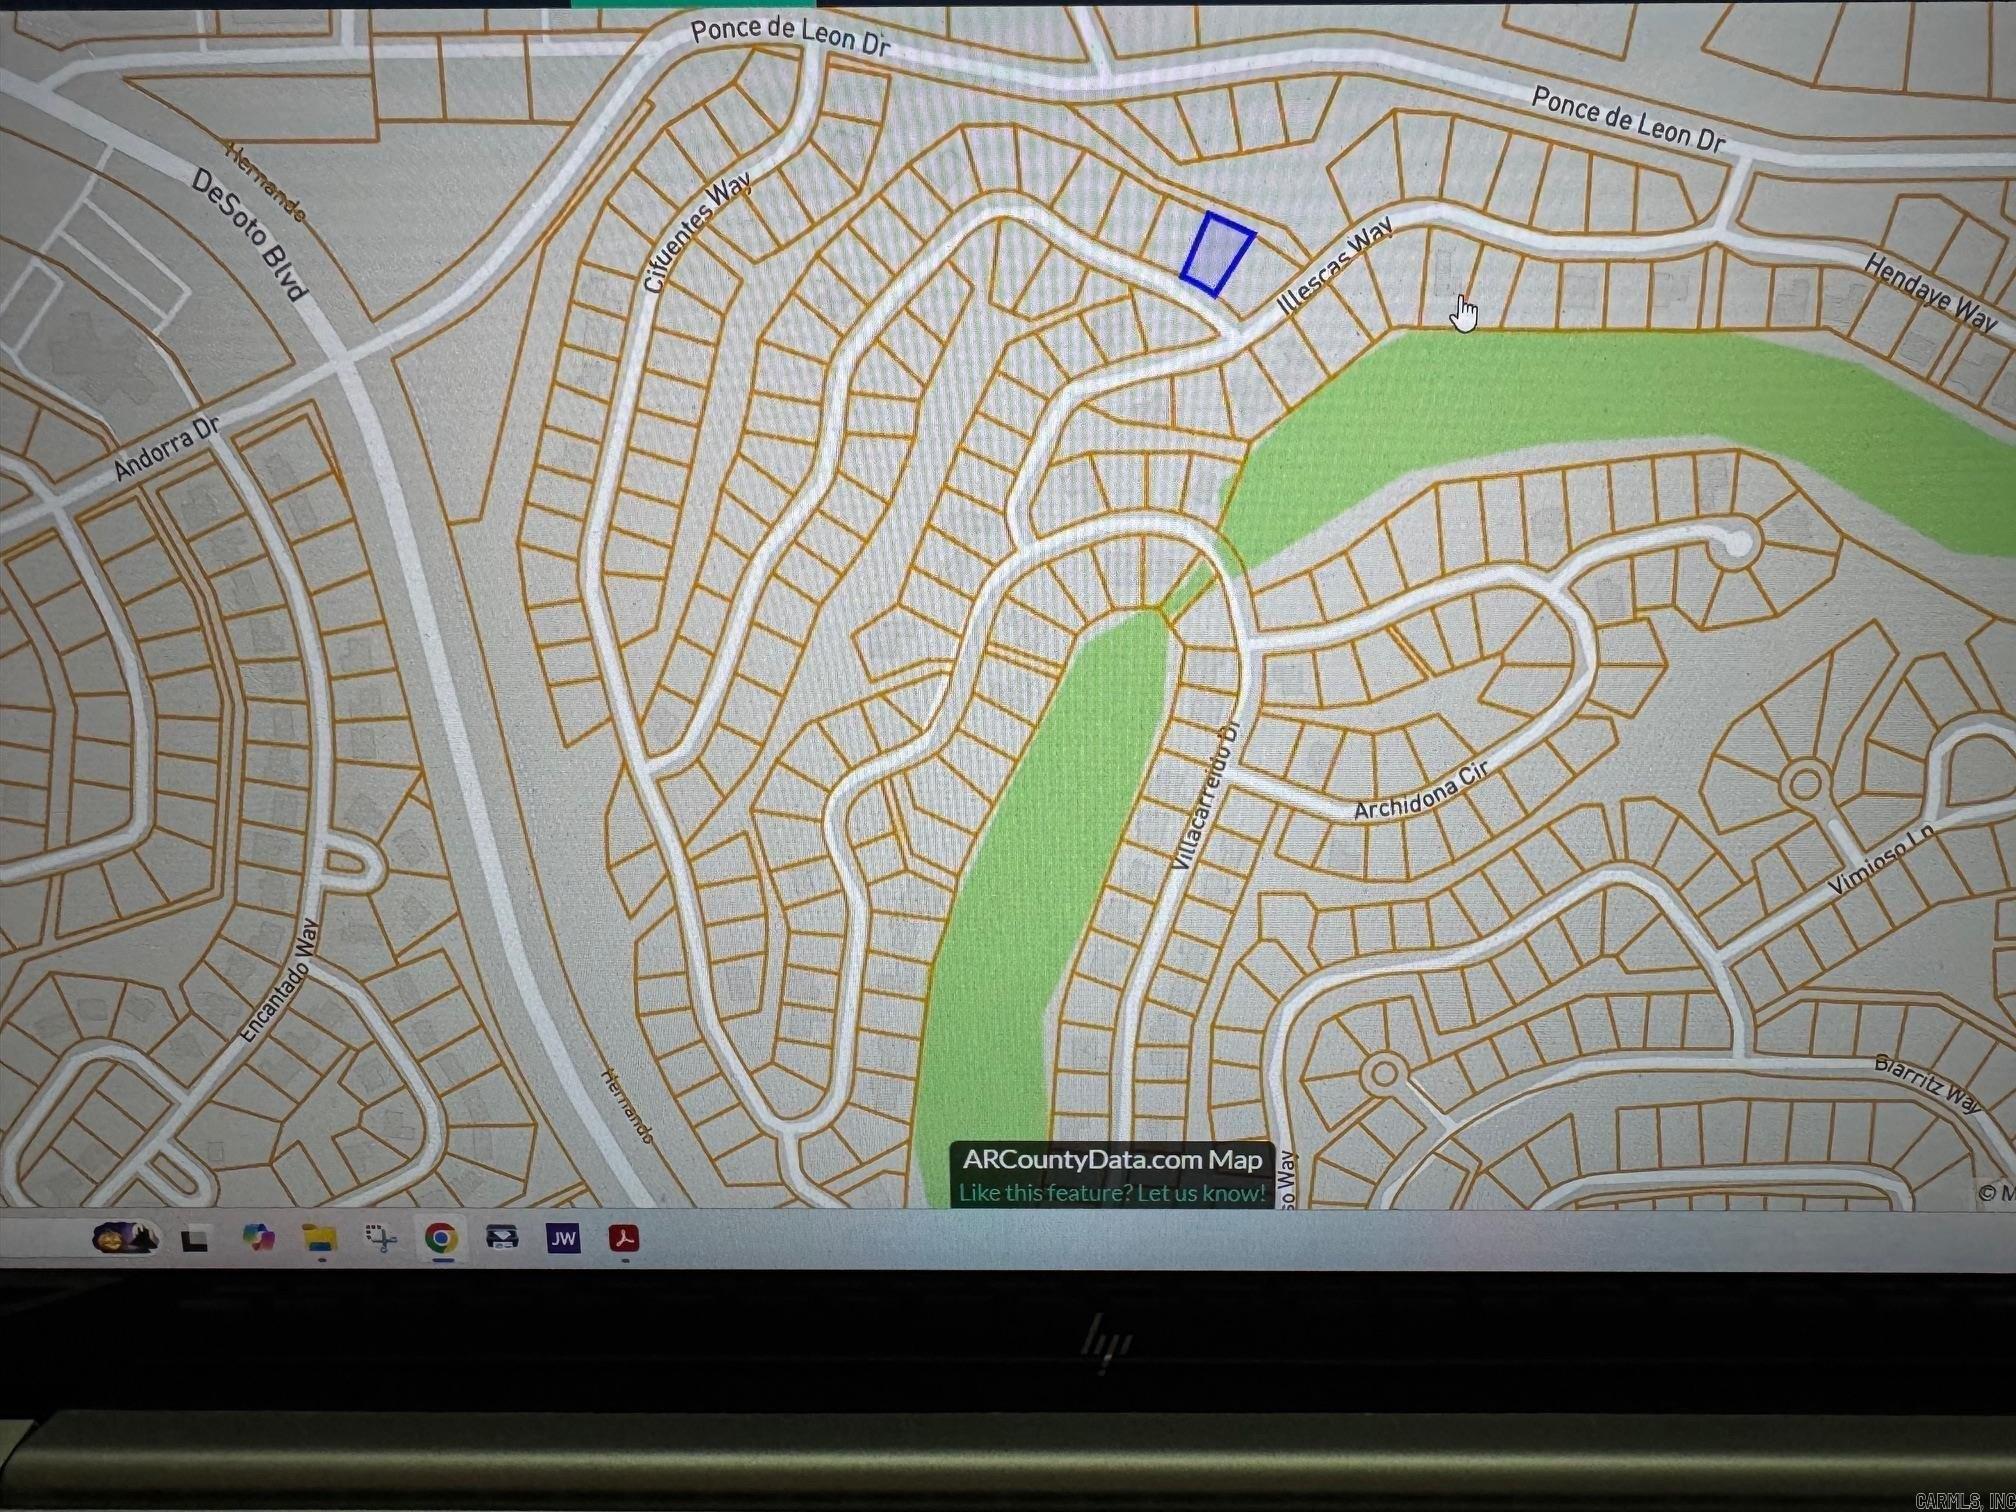The height and width of the screenshot is (1512, 2016).
Task: Open Adobe Acrobat from the taskbar
Action: 625,1239
